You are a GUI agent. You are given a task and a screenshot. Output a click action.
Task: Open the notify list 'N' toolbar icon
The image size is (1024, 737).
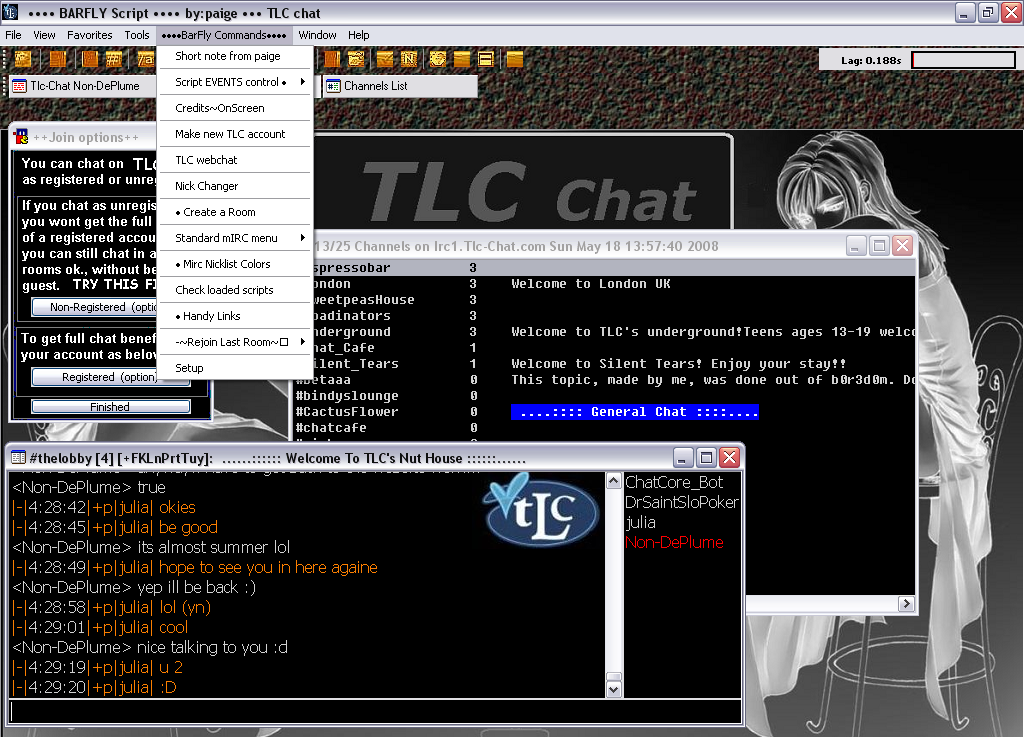409,59
